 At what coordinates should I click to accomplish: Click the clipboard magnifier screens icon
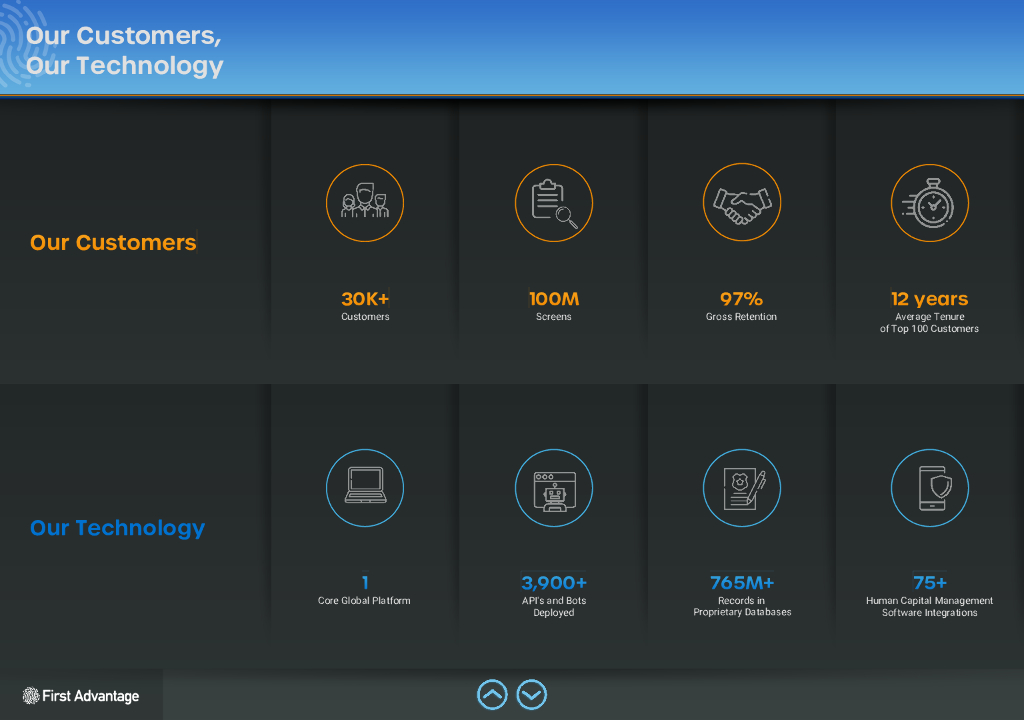pyautogui.click(x=554, y=203)
